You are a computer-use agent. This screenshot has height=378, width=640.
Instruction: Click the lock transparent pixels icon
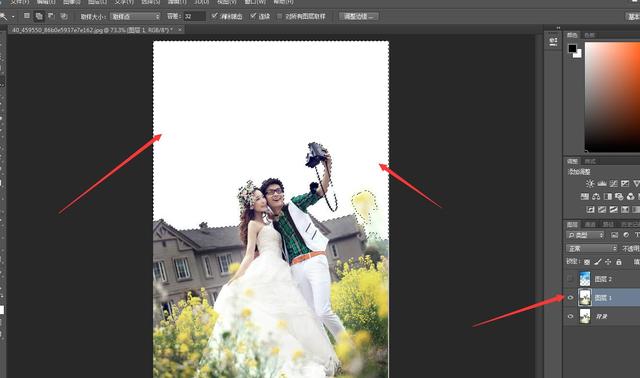click(587, 262)
